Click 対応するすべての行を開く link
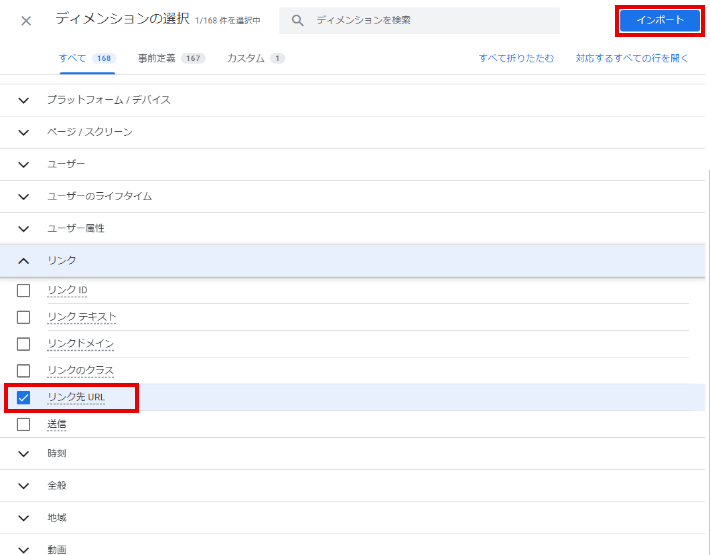Viewport: 710px width, 555px height. coord(632,58)
